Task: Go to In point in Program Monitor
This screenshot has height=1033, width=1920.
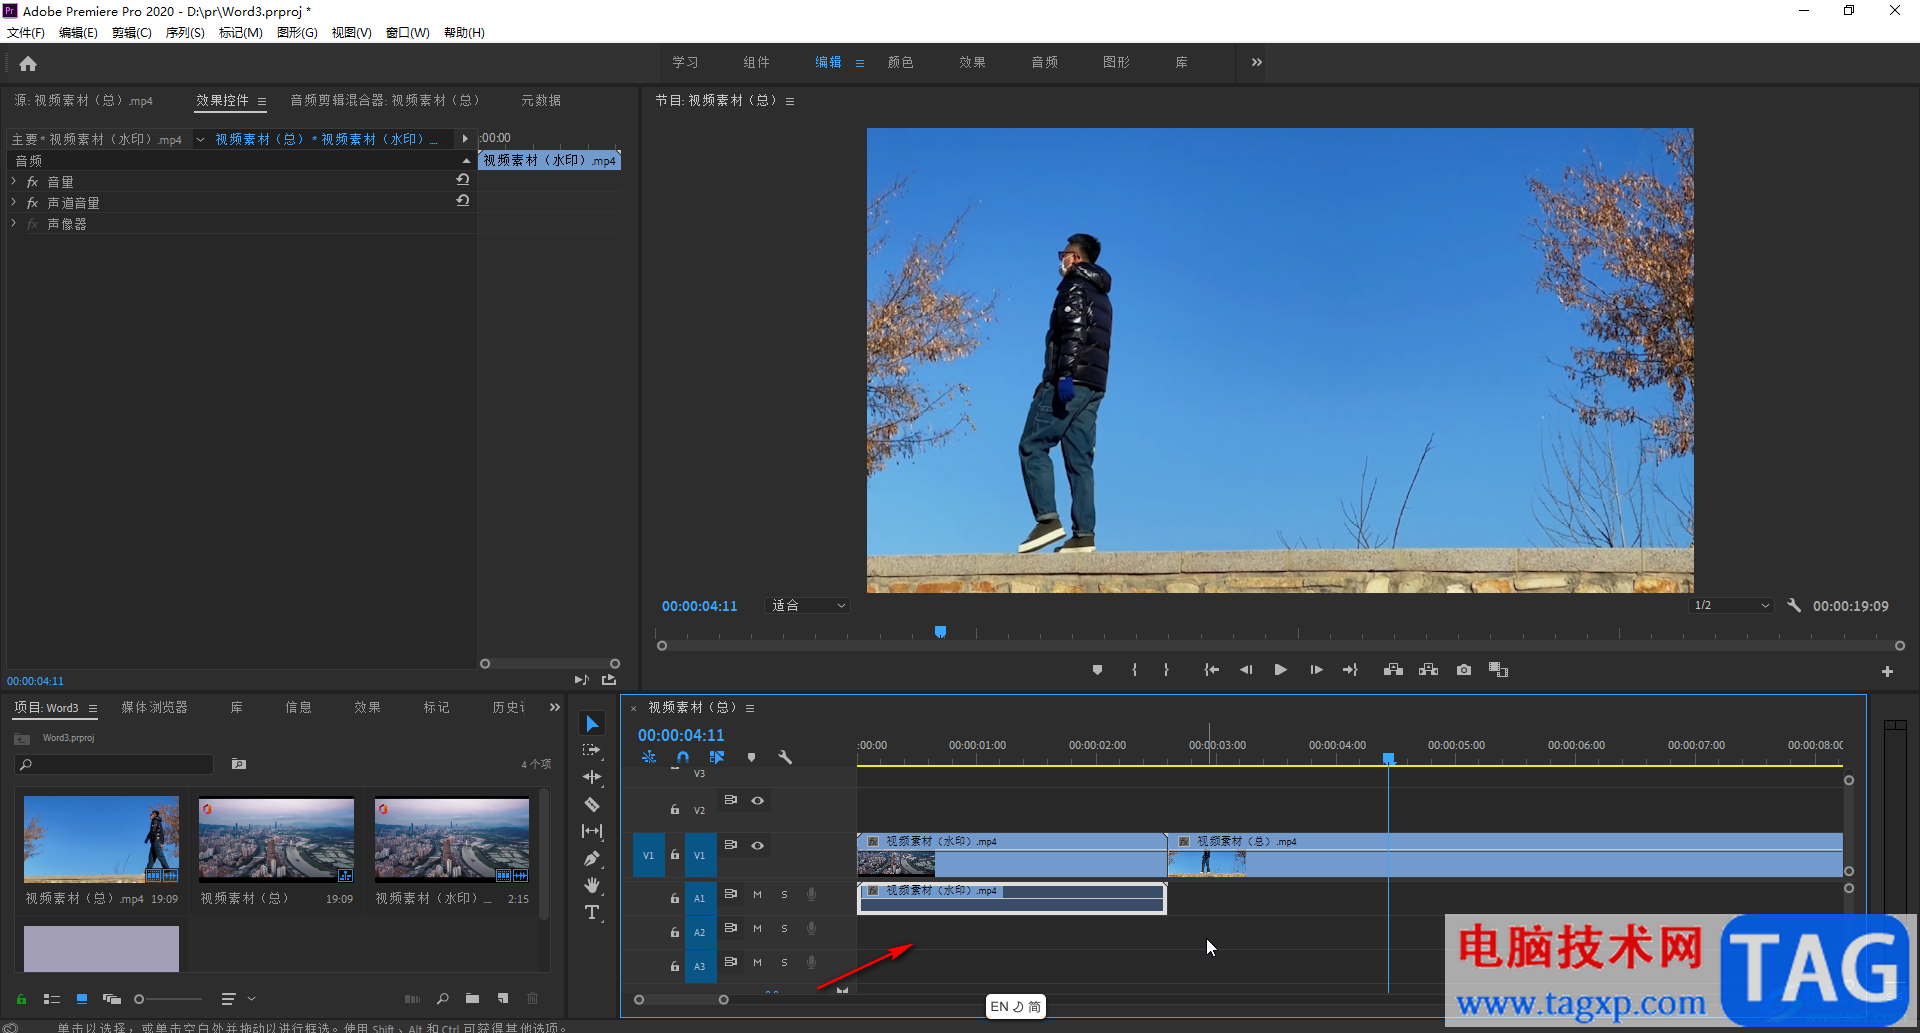Action: (1211, 670)
